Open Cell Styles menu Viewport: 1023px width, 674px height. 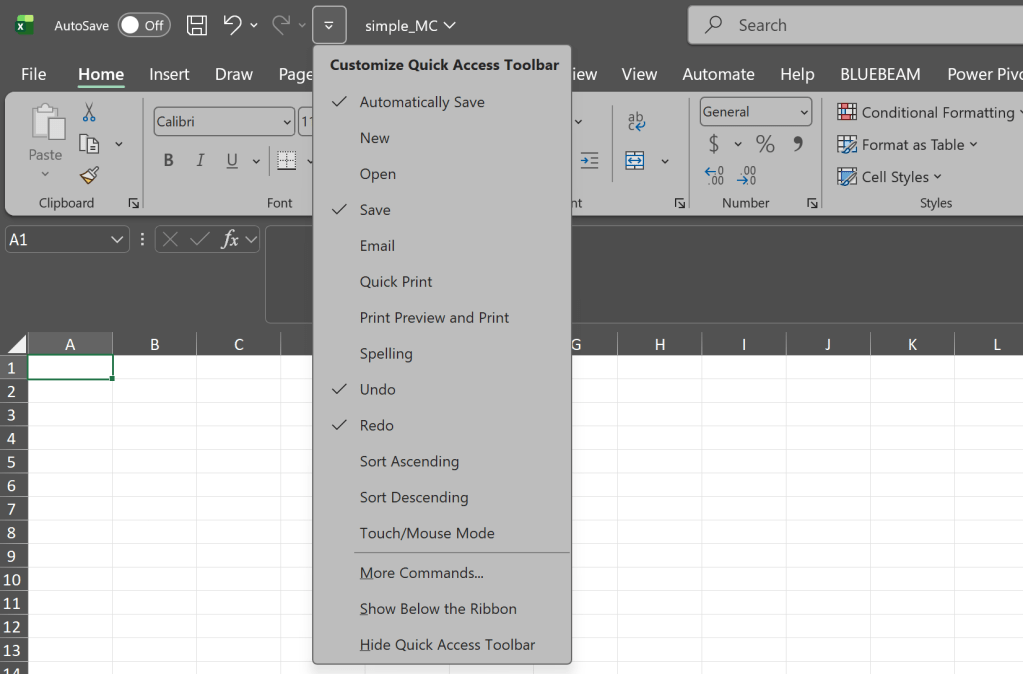click(x=889, y=177)
